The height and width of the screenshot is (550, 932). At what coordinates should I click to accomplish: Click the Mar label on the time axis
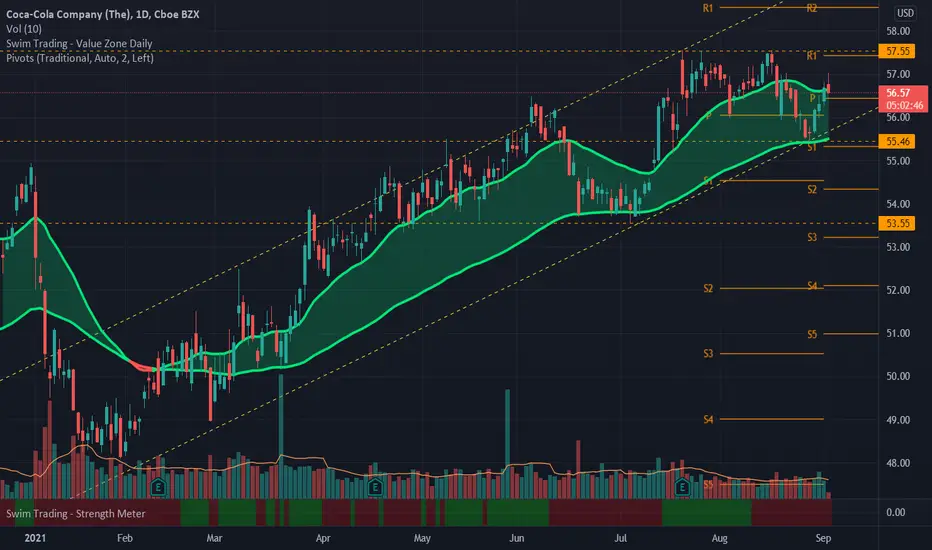click(x=214, y=538)
